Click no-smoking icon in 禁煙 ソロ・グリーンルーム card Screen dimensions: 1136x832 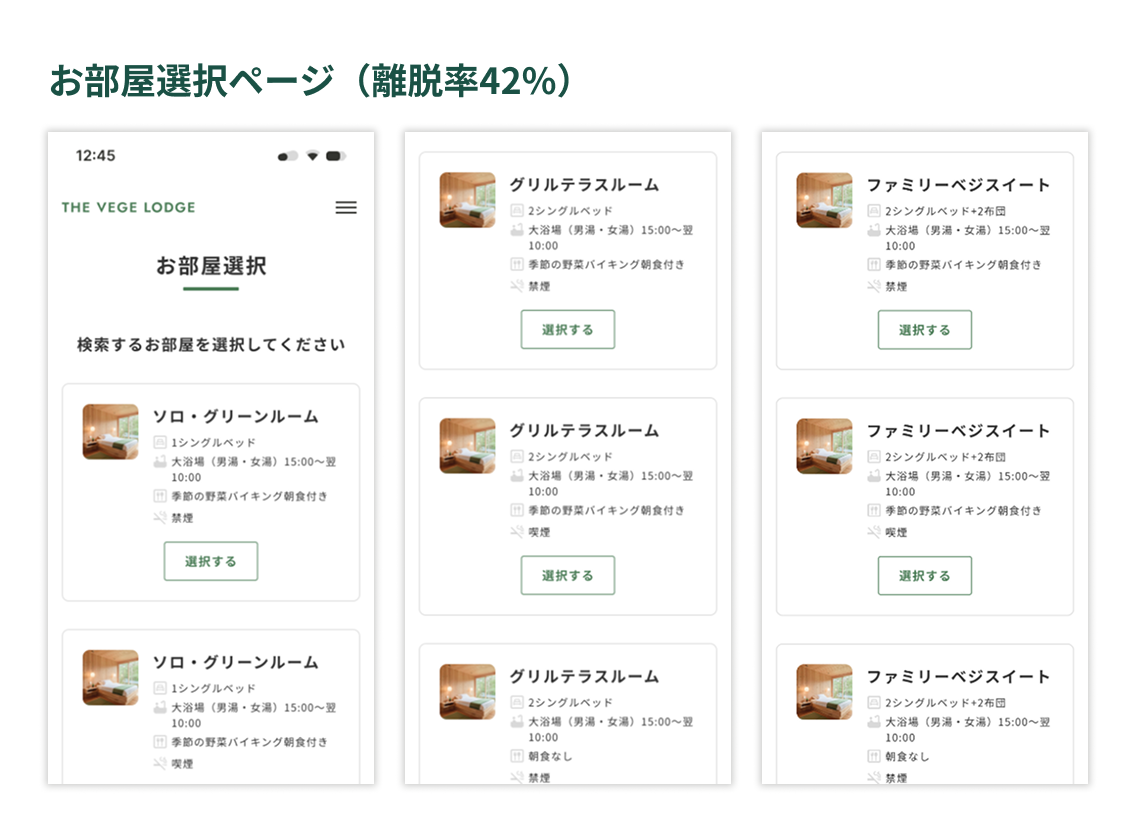pos(160,517)
